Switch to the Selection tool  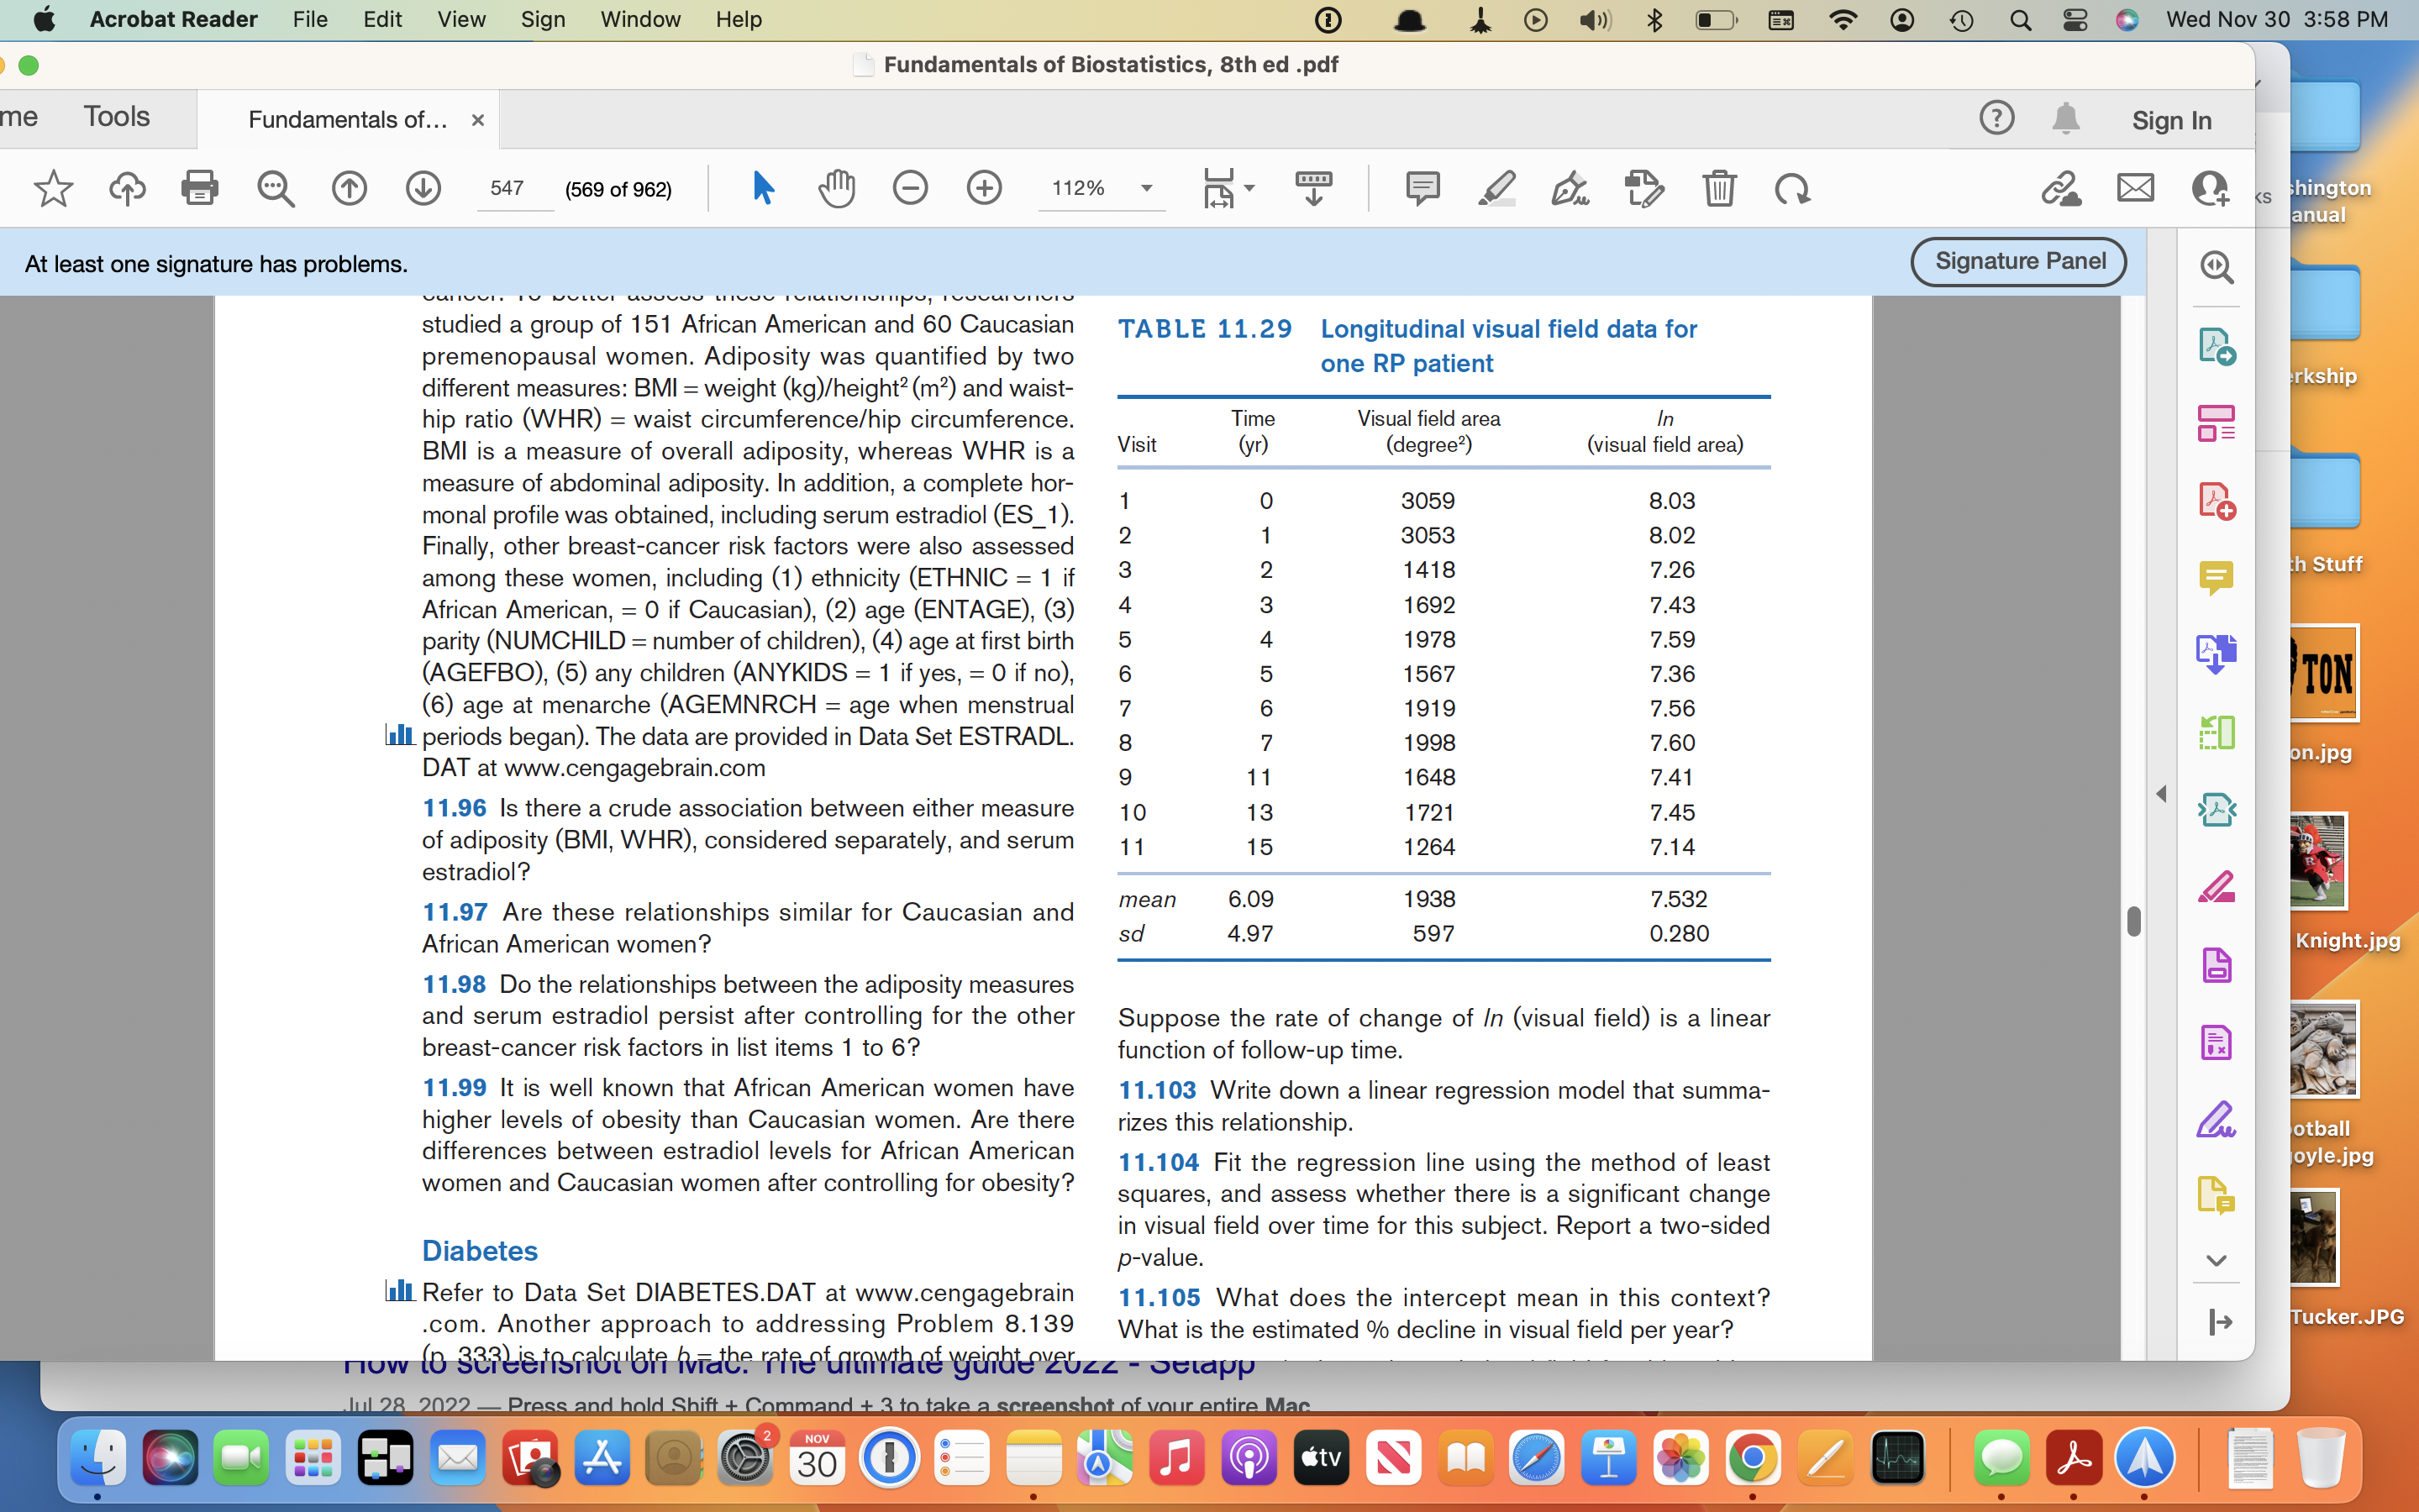762,188
